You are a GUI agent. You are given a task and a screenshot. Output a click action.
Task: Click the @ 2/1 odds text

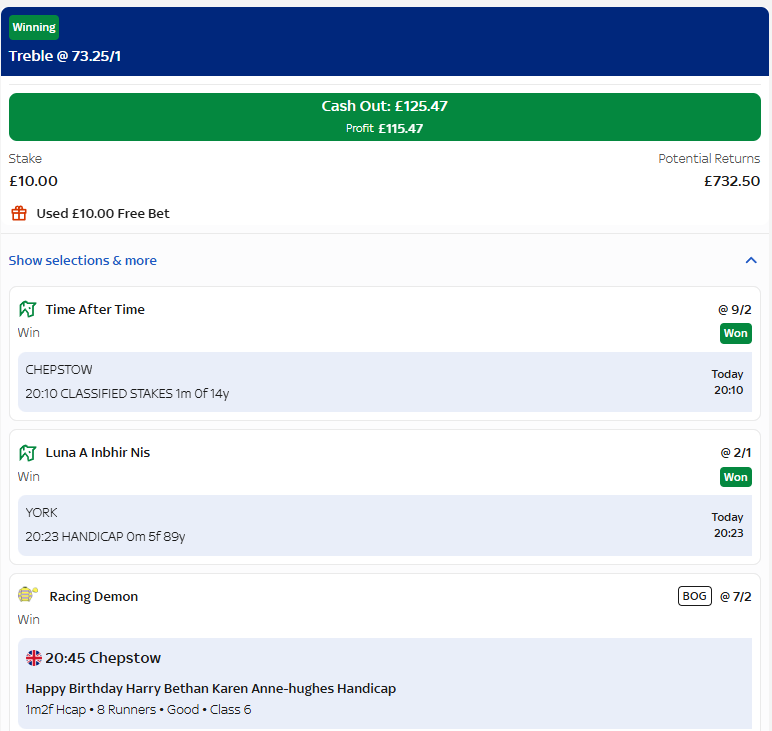[736, 453]
